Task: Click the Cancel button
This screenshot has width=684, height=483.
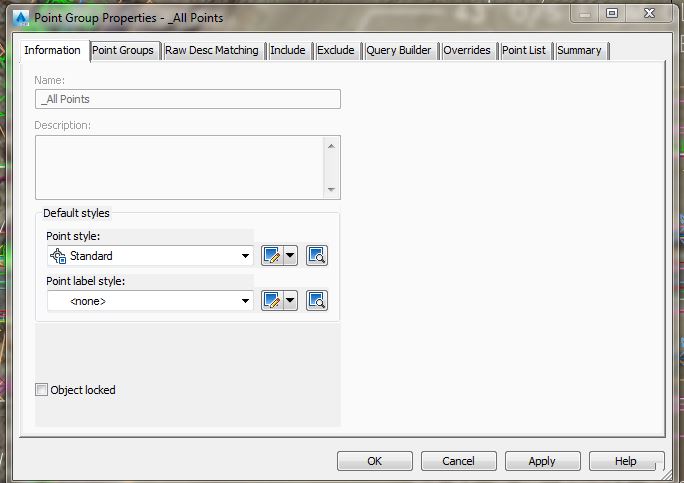Action: 458,461
